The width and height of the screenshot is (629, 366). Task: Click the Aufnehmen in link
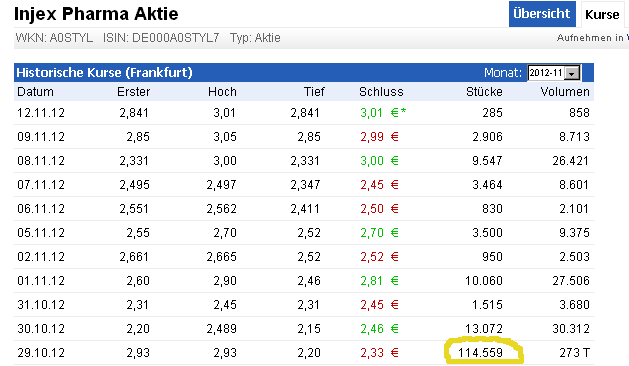click(x=590, y=38)
